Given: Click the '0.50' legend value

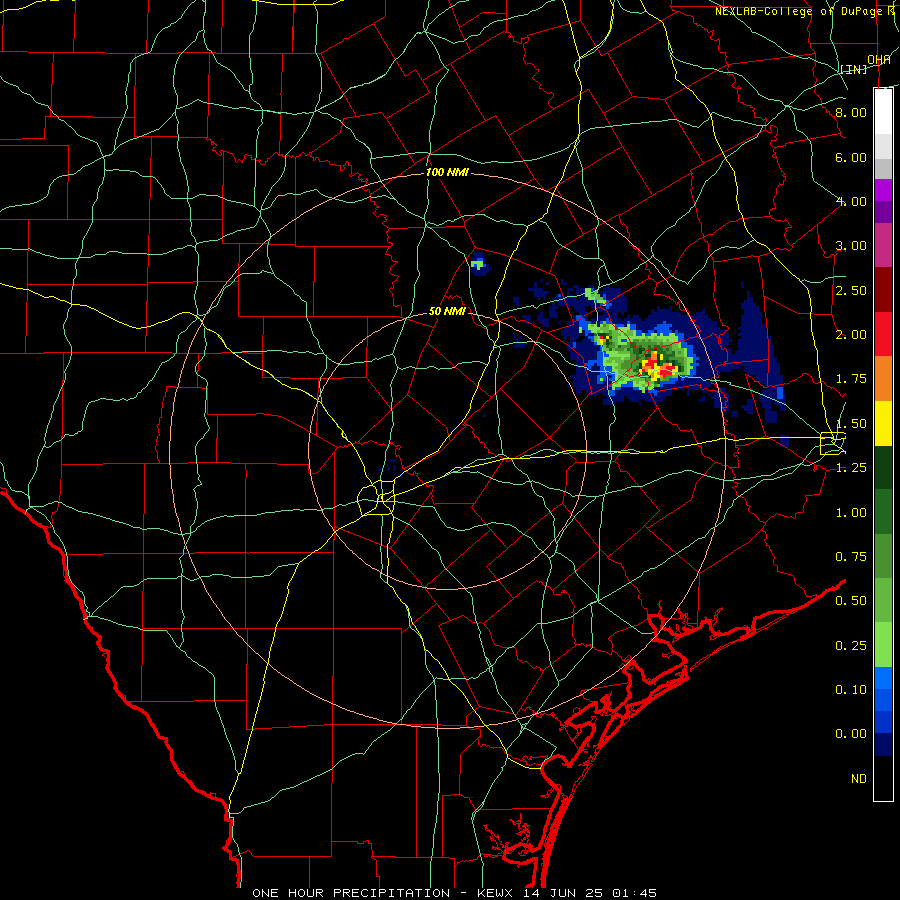Looking at the screenshot, I should point(851,601).
